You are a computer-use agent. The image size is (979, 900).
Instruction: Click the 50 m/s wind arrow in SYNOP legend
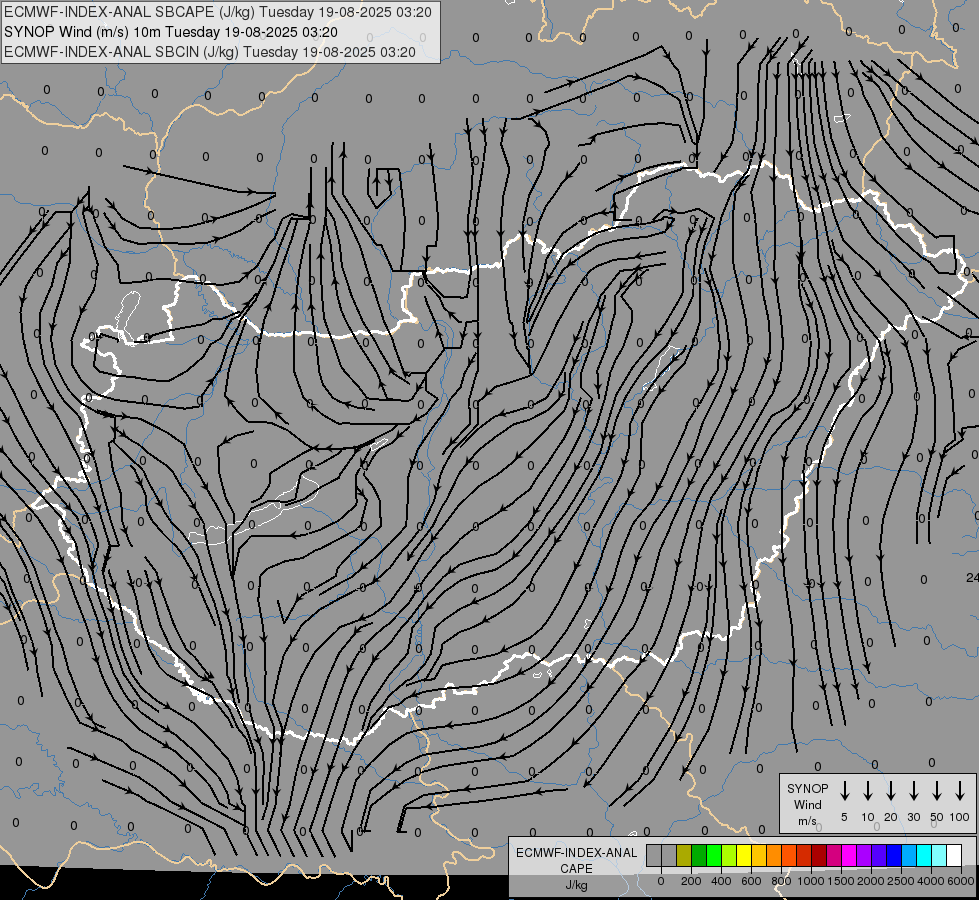coord(937,791)
